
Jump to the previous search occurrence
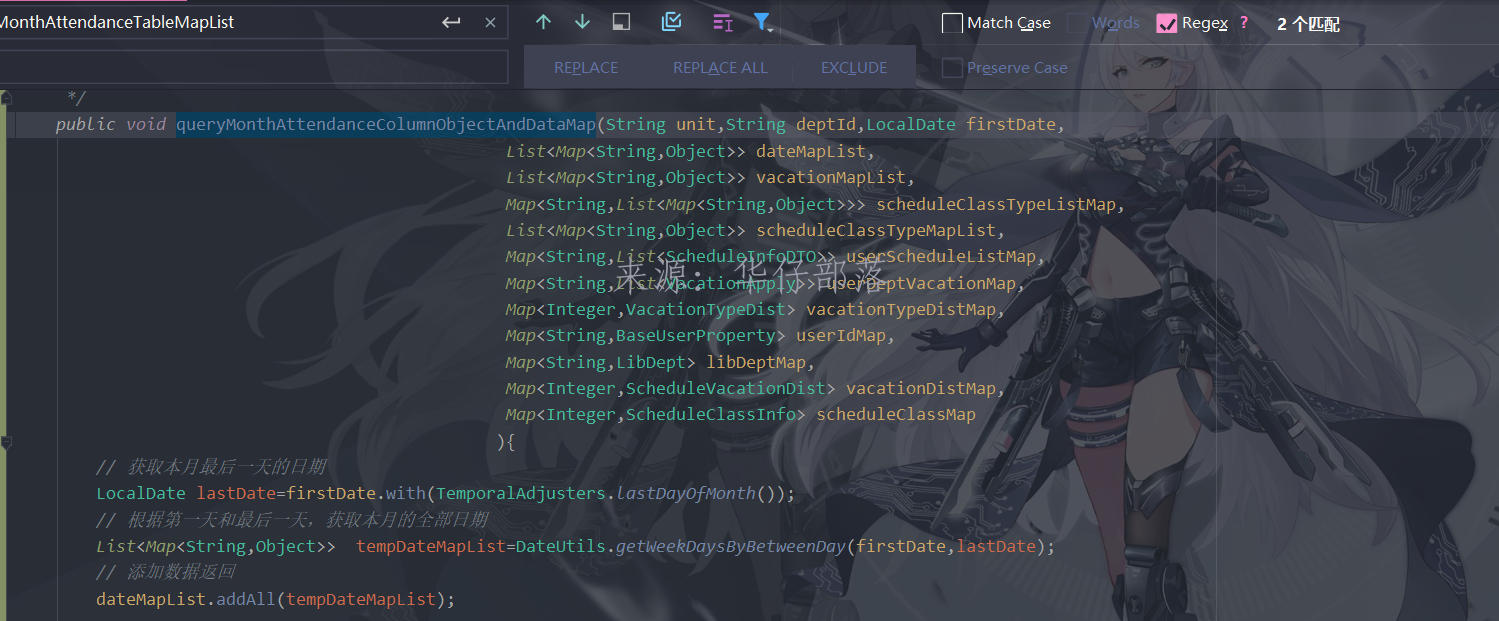(x=543, y=22)
